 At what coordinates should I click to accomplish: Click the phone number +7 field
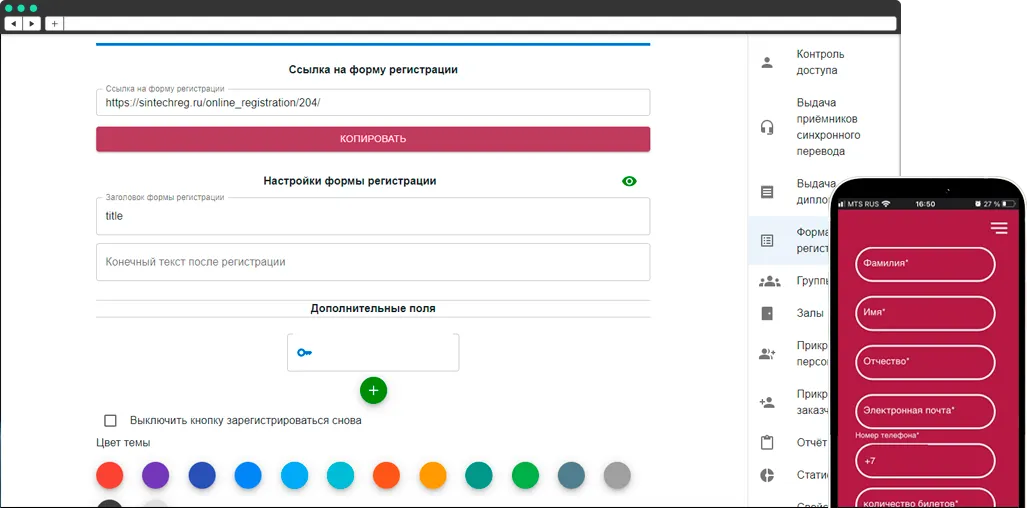[925, 461]
